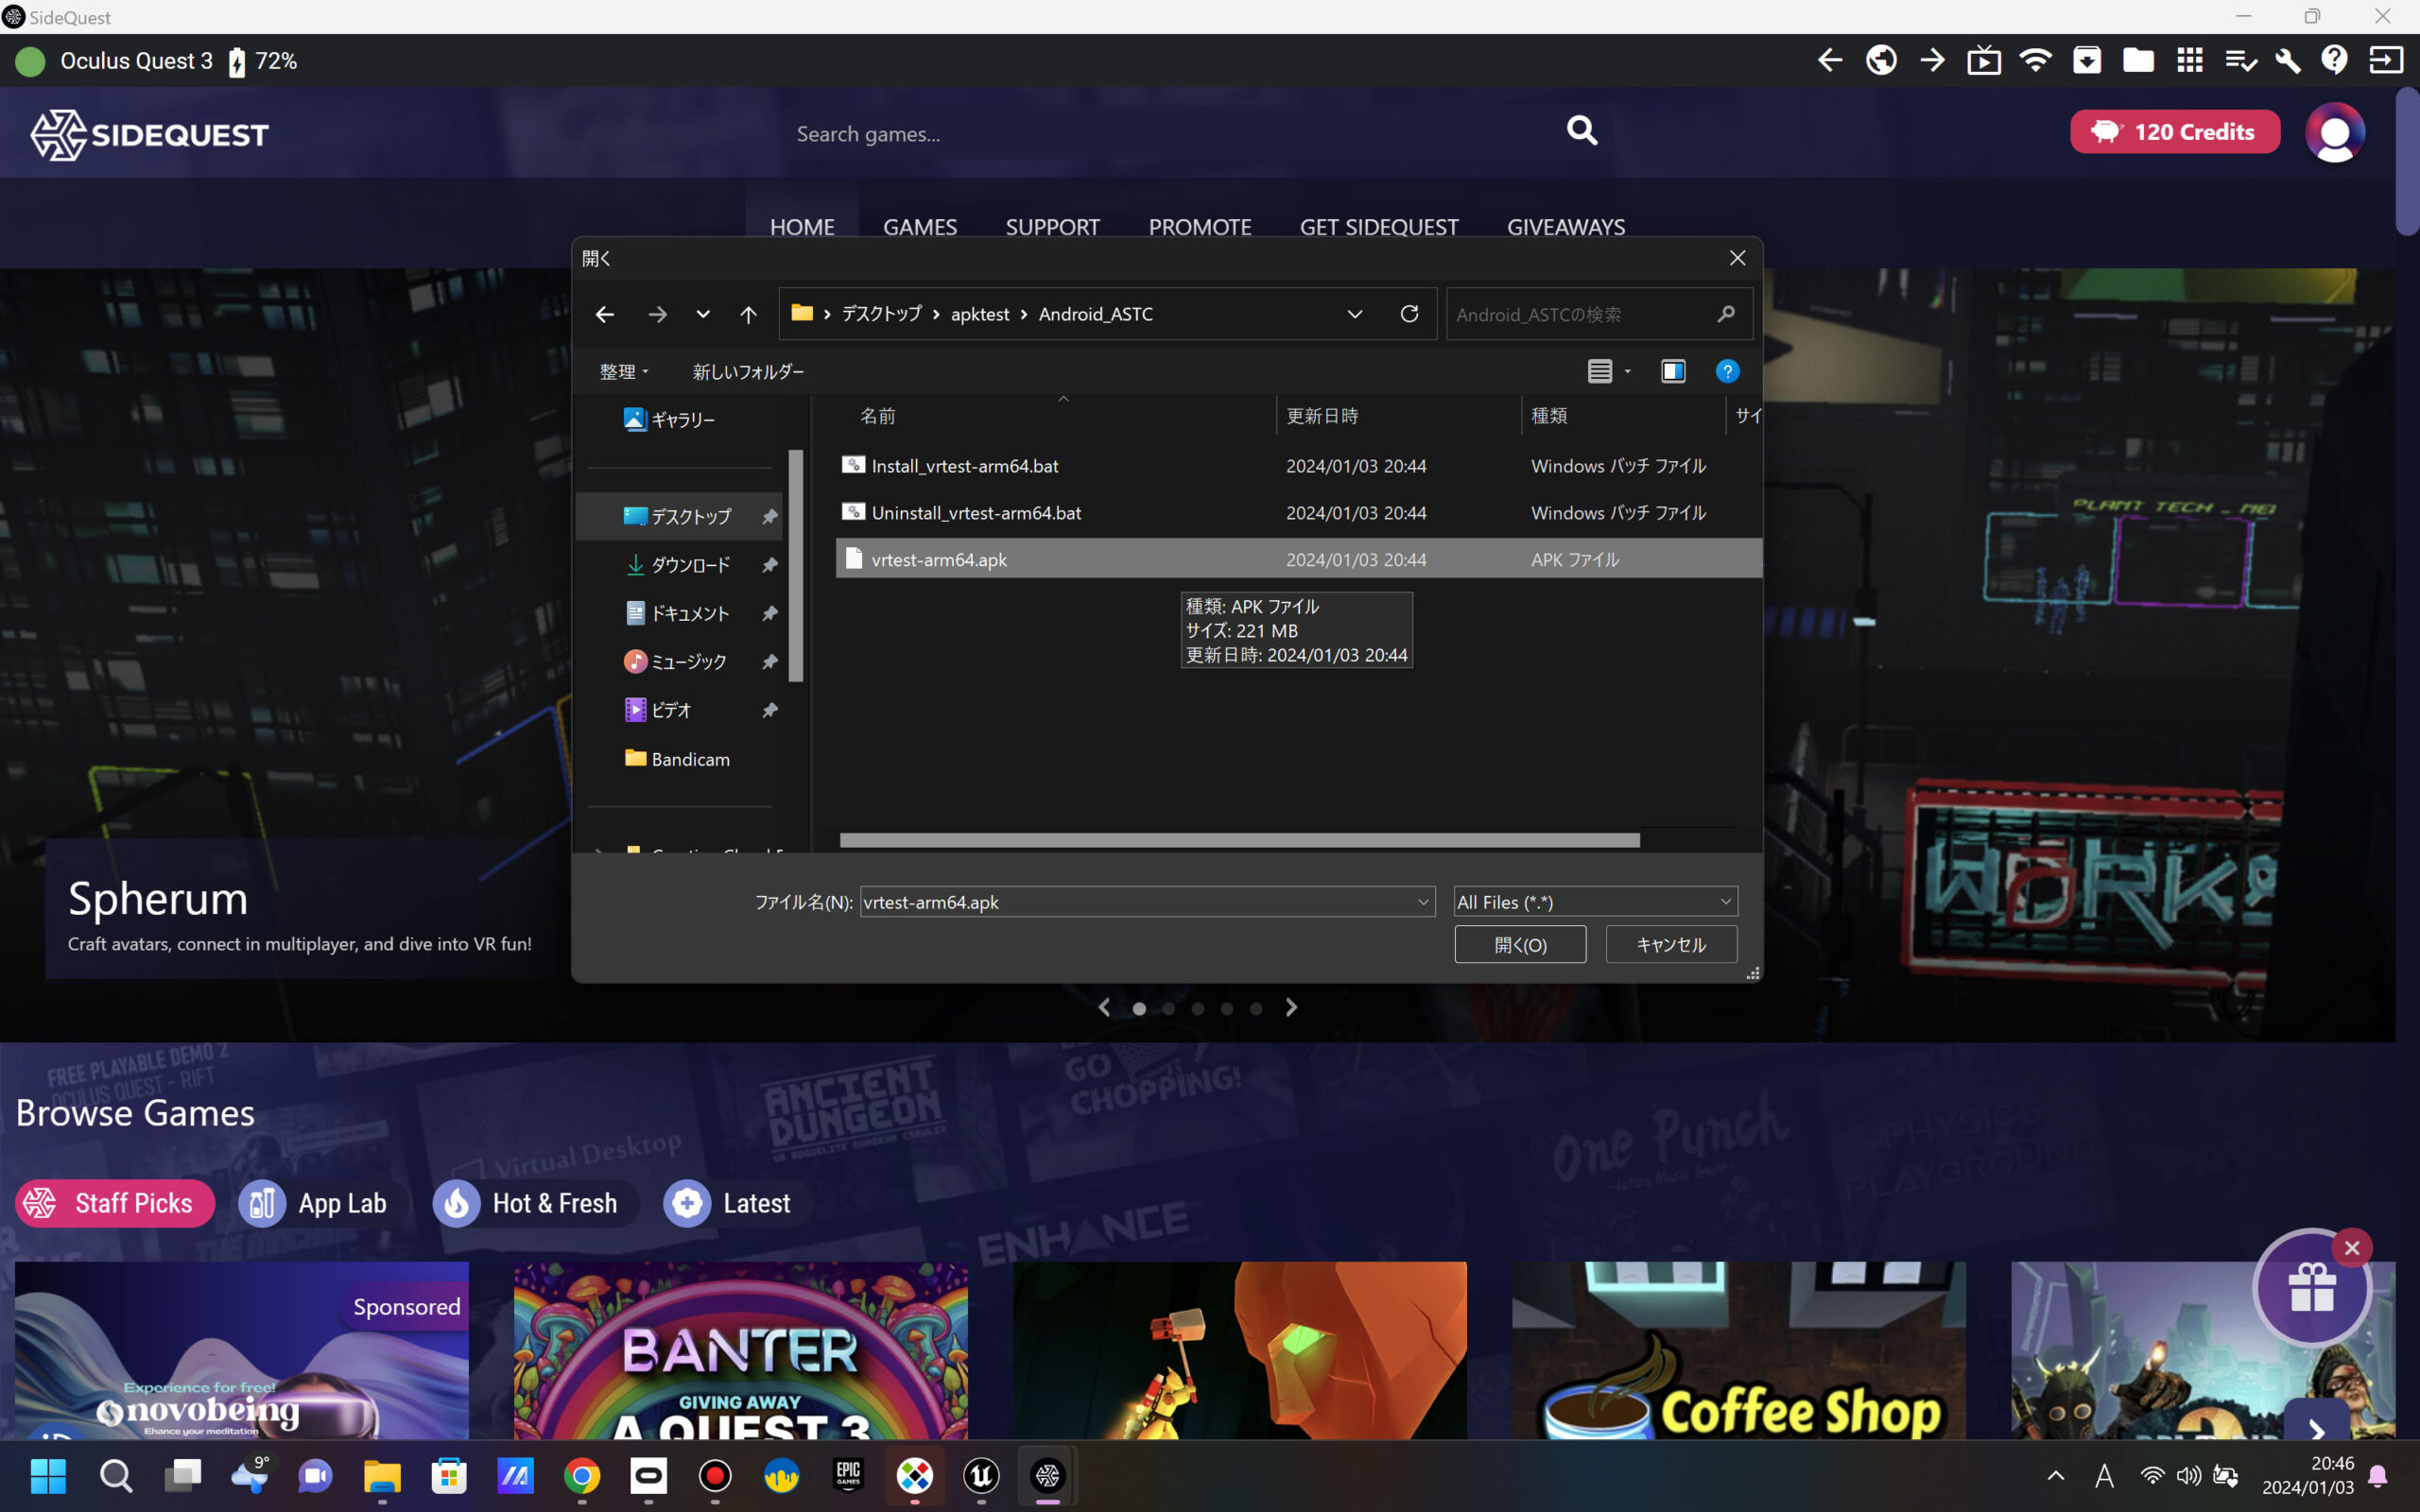
Task: Expand the address path history dropdown
Action: coord(1354,314)
